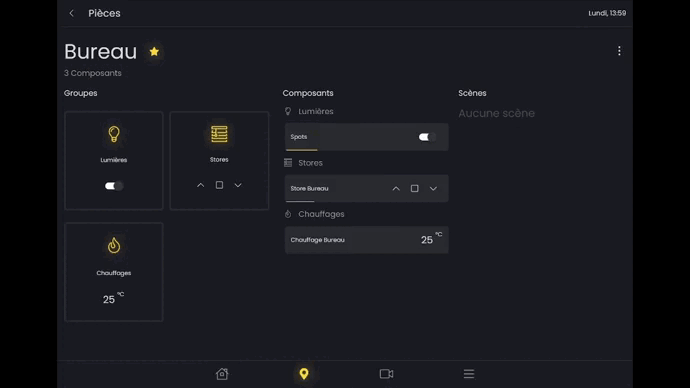Viewport: 690px width, 388px height.
Task: Stop the Store Bureau blind
Action: [x=415, y=188]
